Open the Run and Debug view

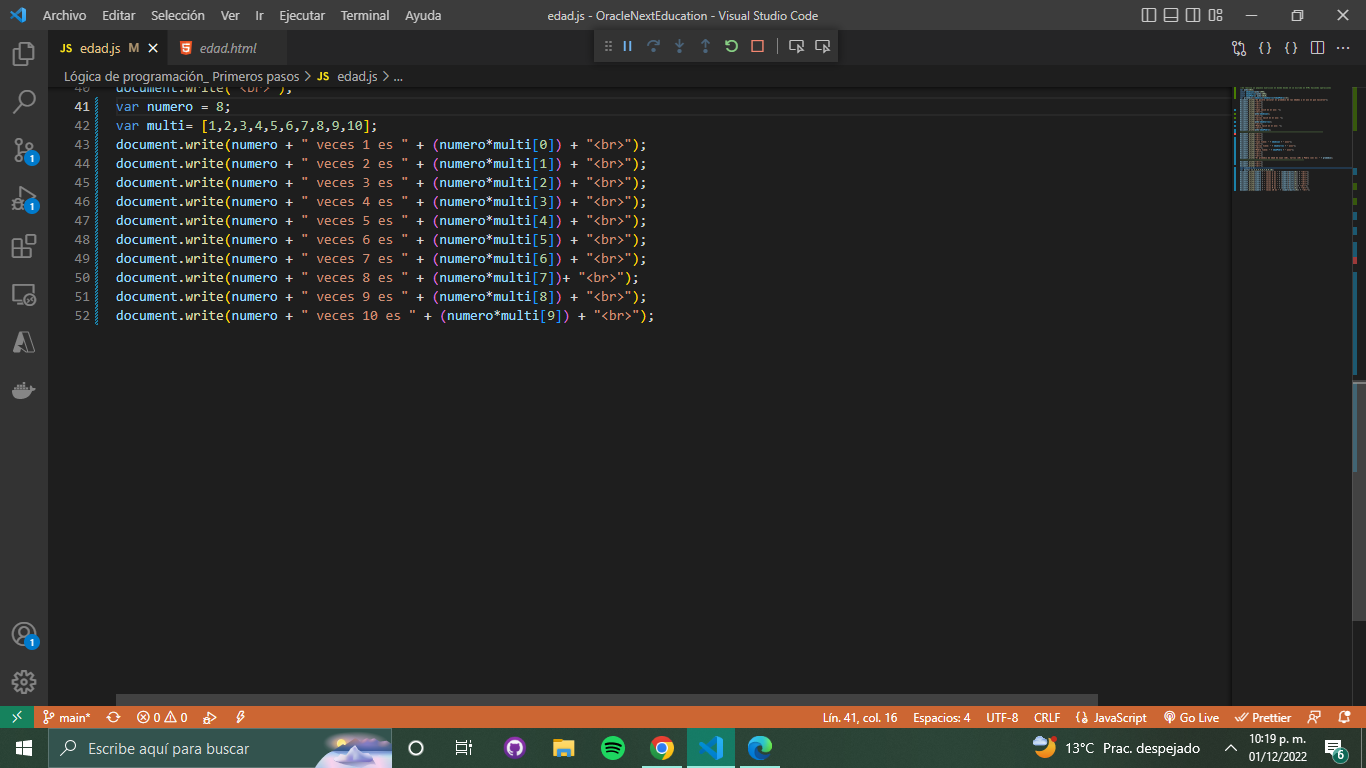pos(24,198)
